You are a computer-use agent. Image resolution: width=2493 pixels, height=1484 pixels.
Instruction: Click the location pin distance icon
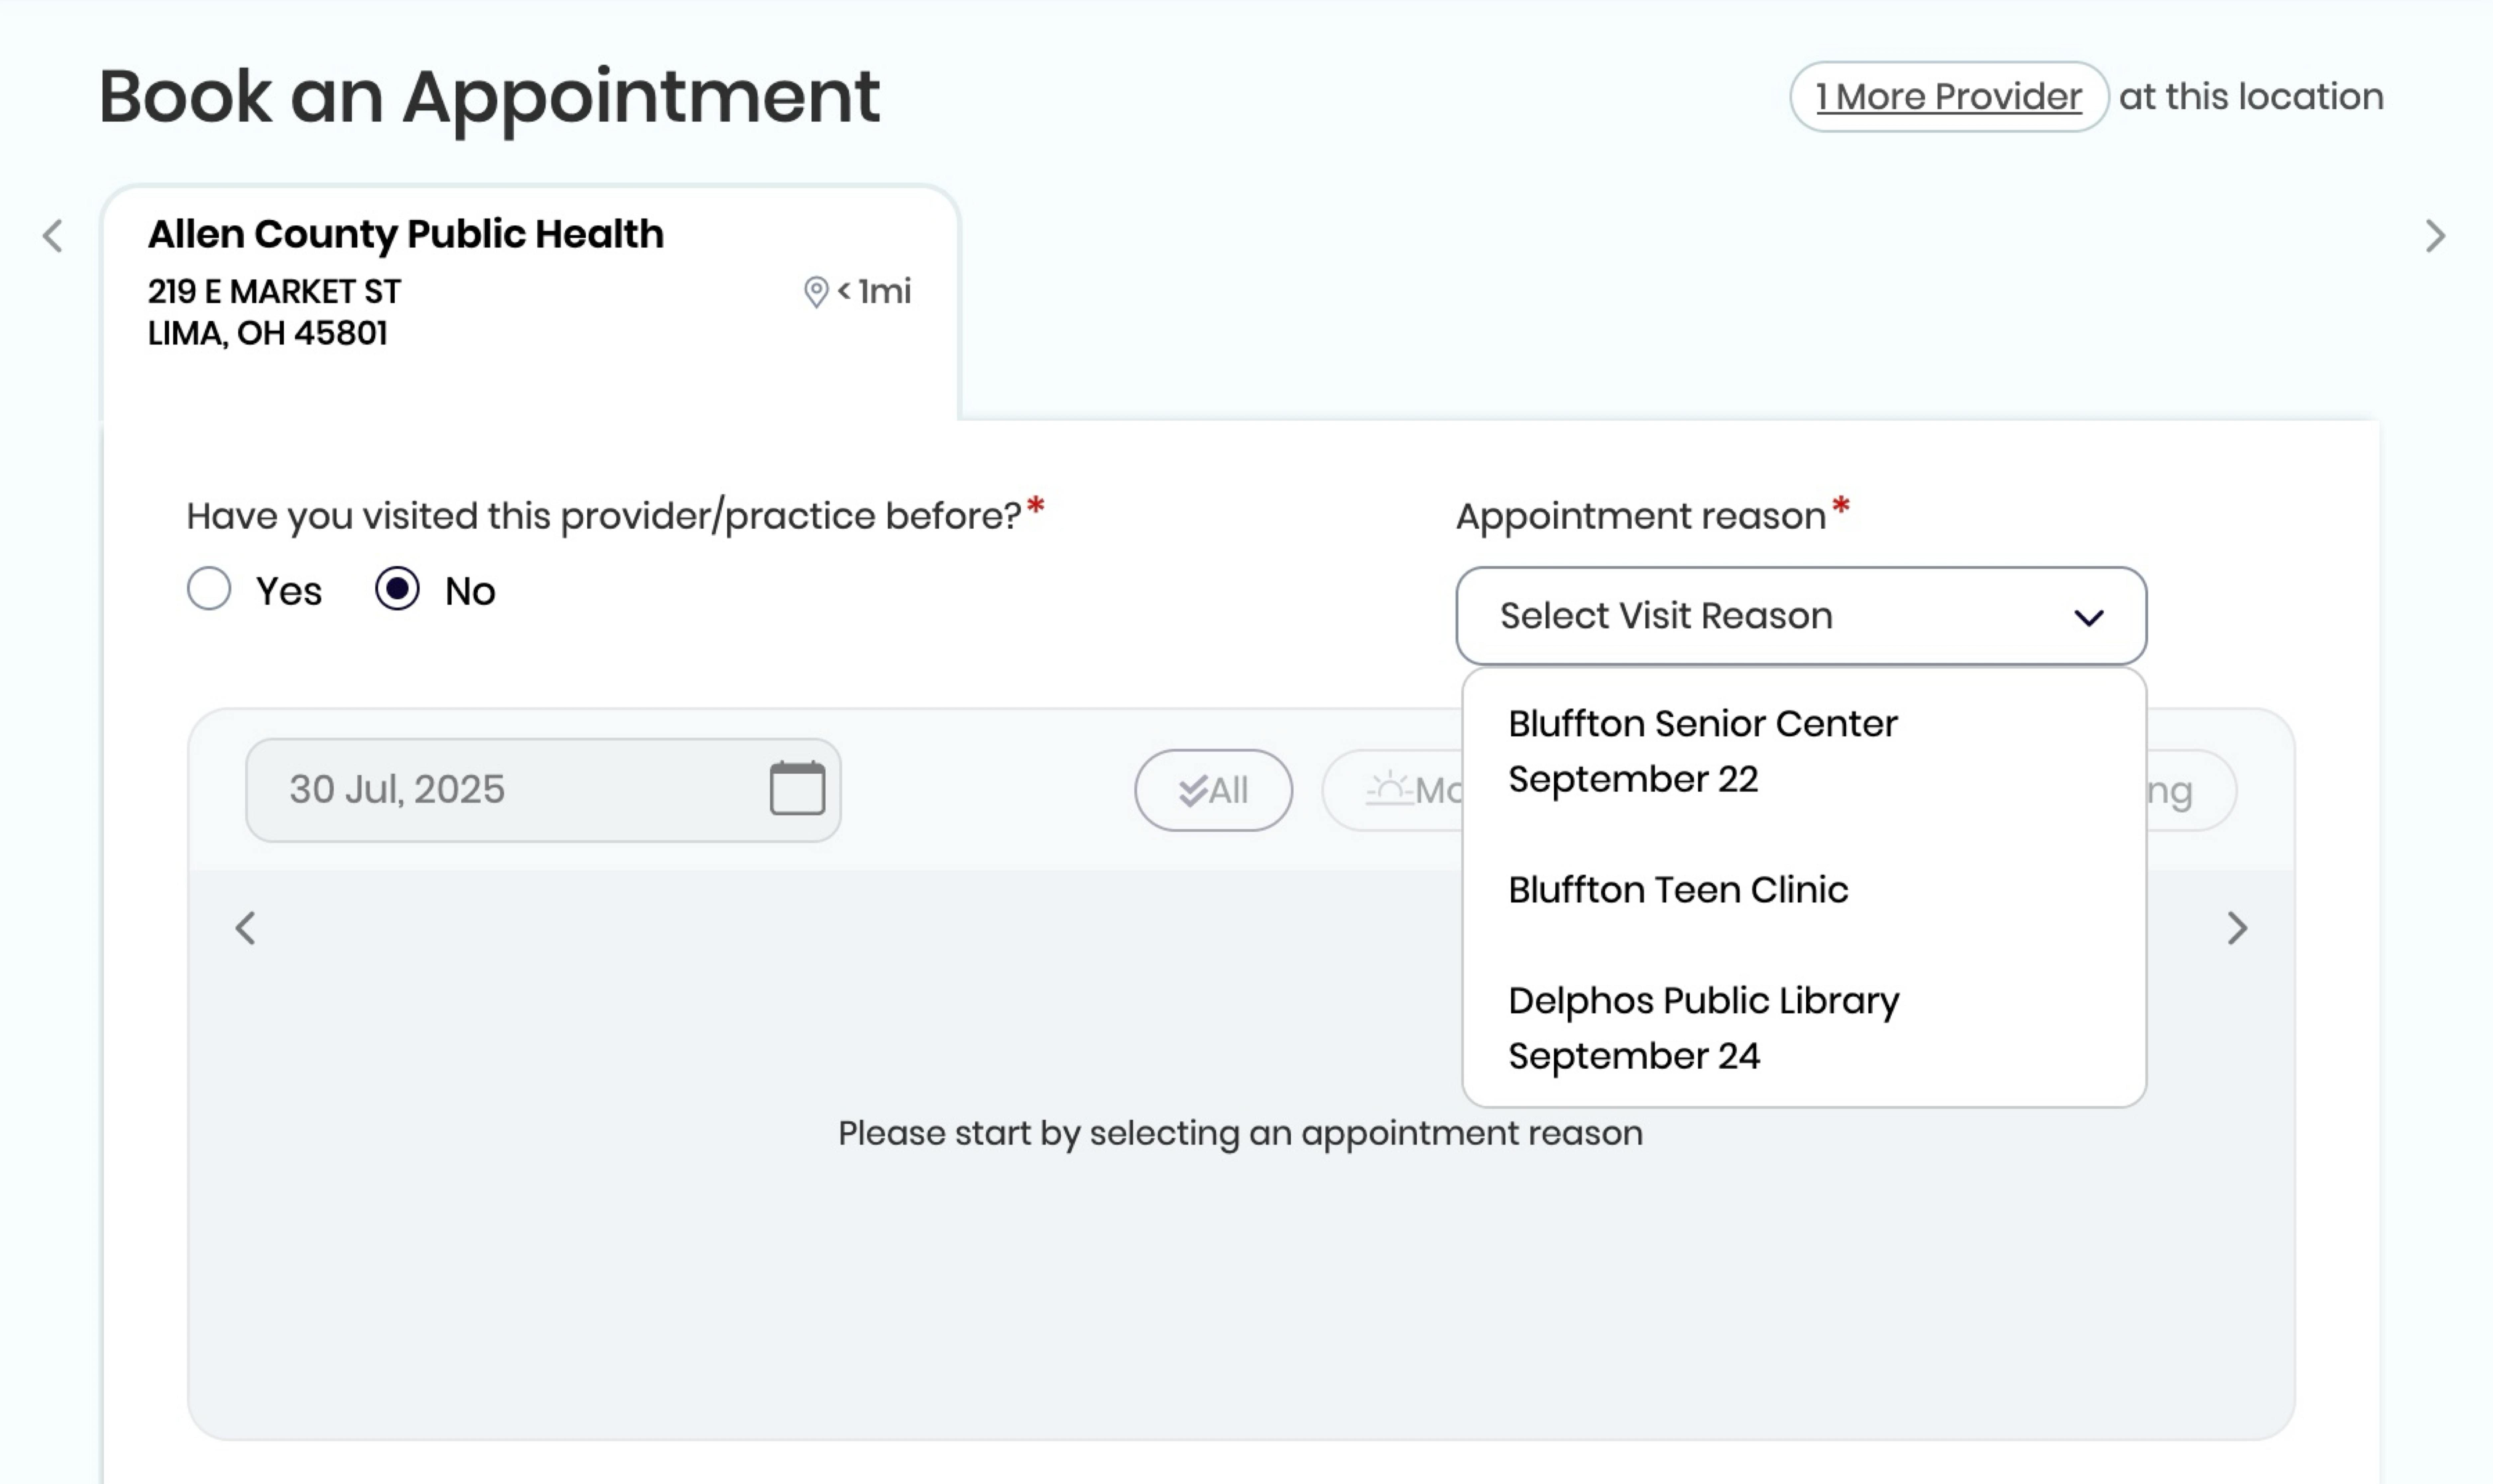816,292
